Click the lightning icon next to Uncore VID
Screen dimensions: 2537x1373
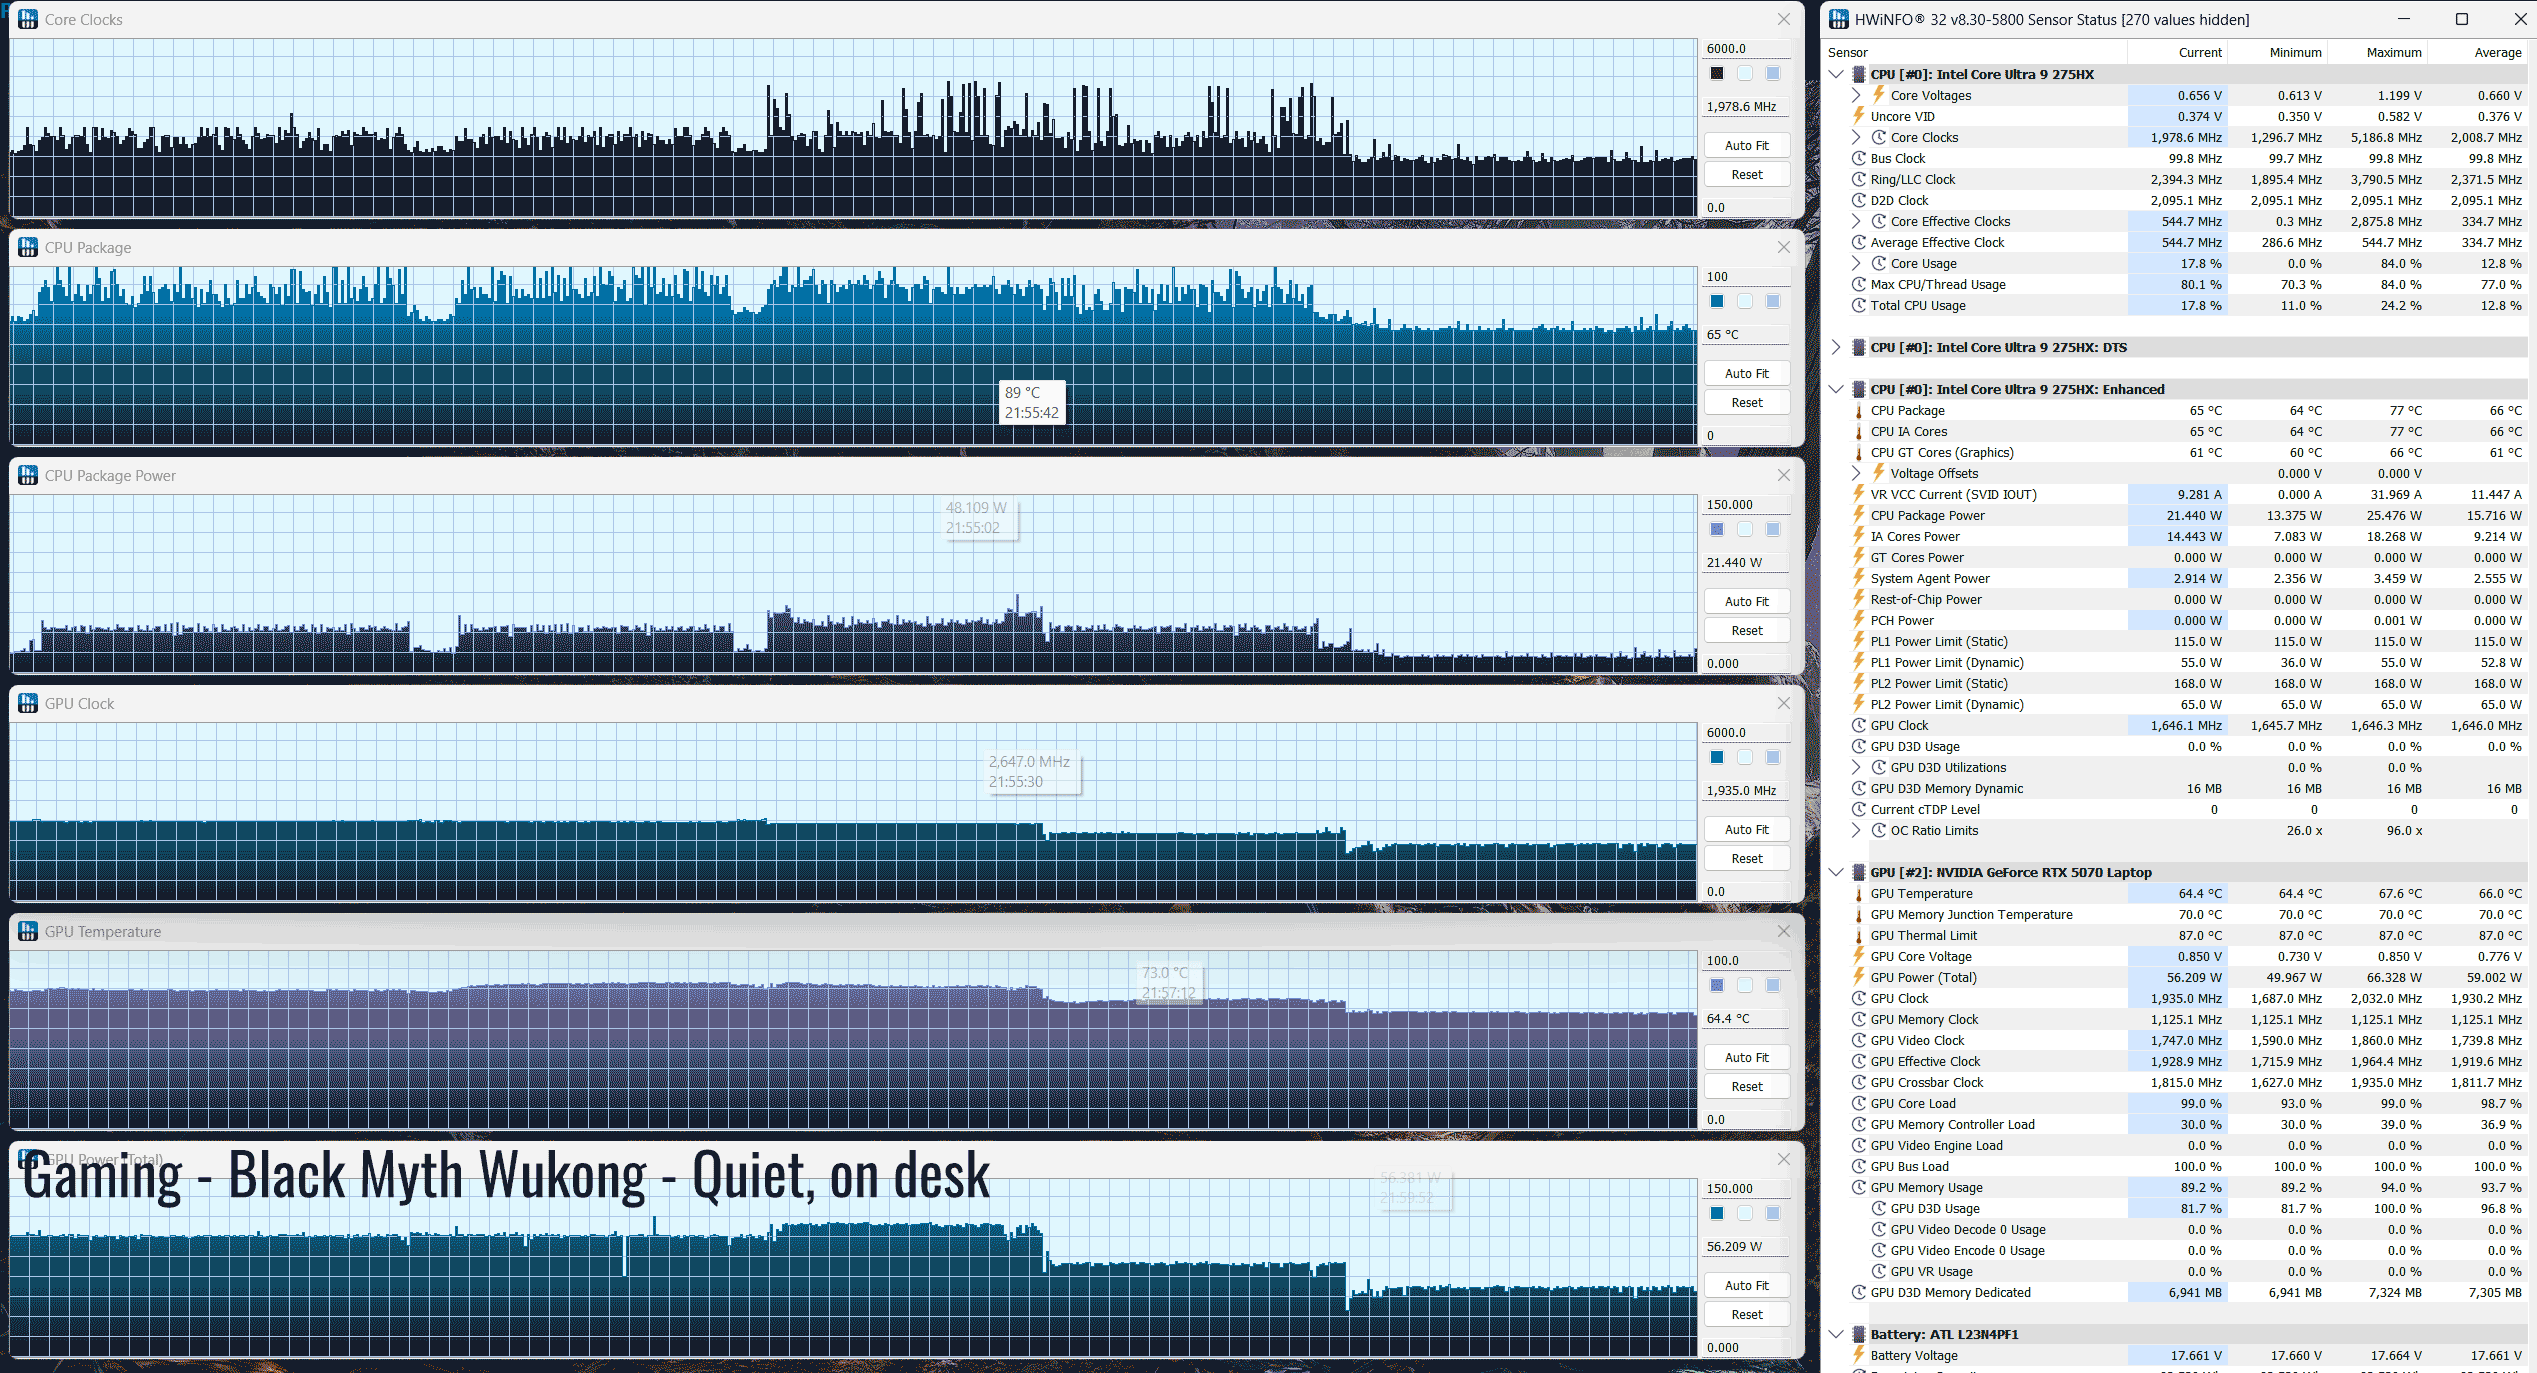pyautogui.click(x=1859, y=116)
